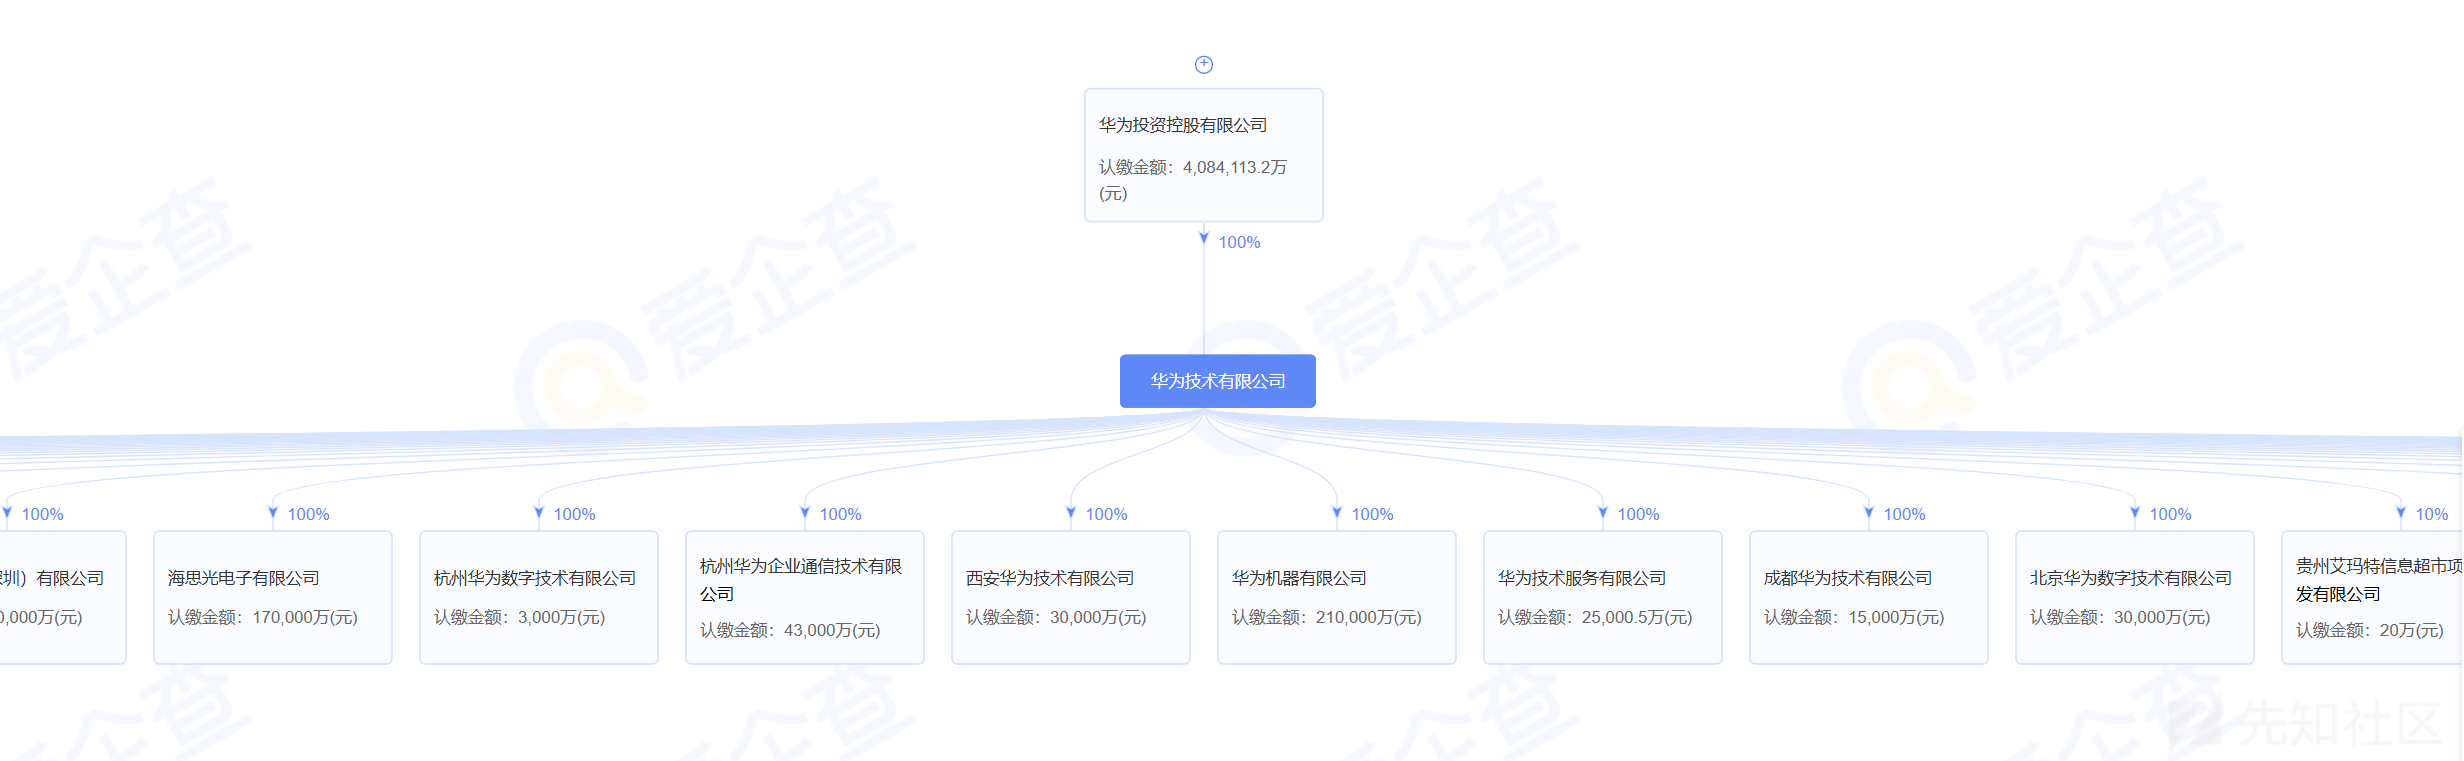Viewport: 2464px width, 761px height.
Task: Click 认缴金额 210,000万(元) text
Action: [1327, 617]
